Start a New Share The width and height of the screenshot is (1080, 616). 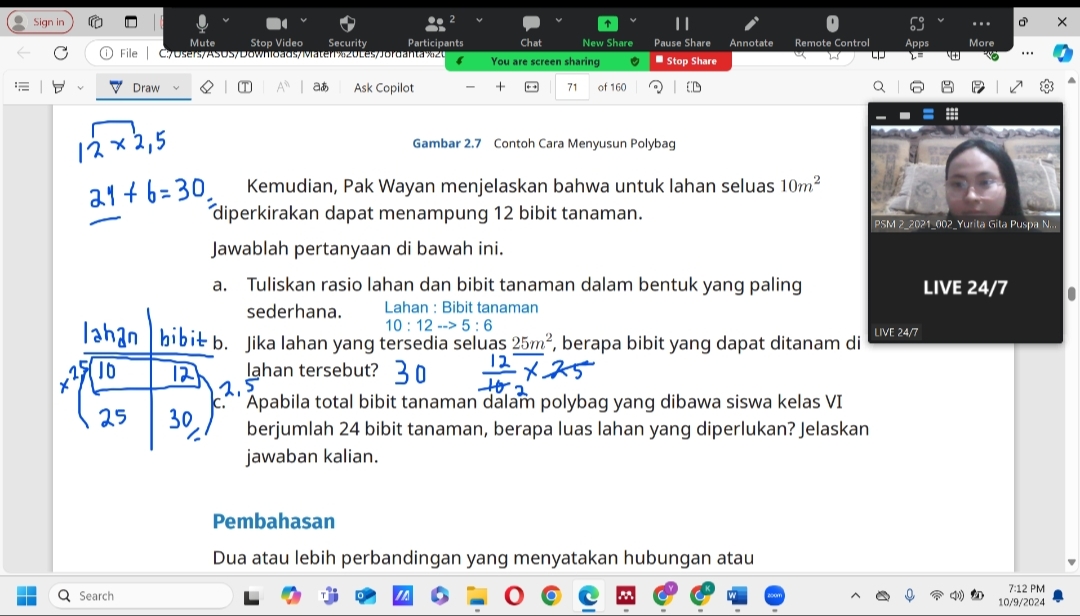click(x=607, y=30)
